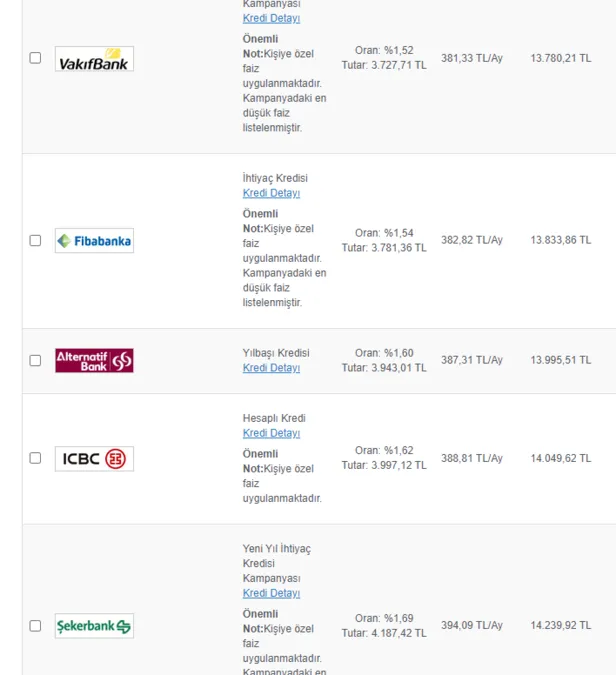This screenshot has width=616, height=675.
Task: Click the Hesaplı Kredi loan title
Action: pos(274,418)
